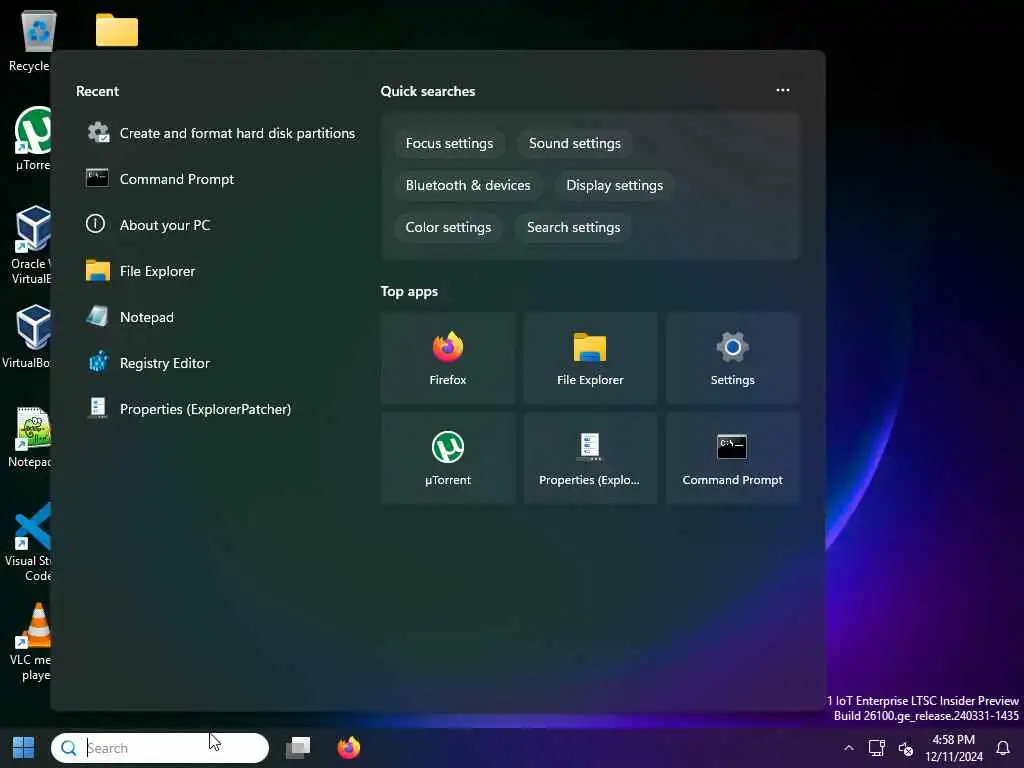This screenshot has height=768, width=1024.
Task: Click Focus settings quick search
Action: [449, 143]
